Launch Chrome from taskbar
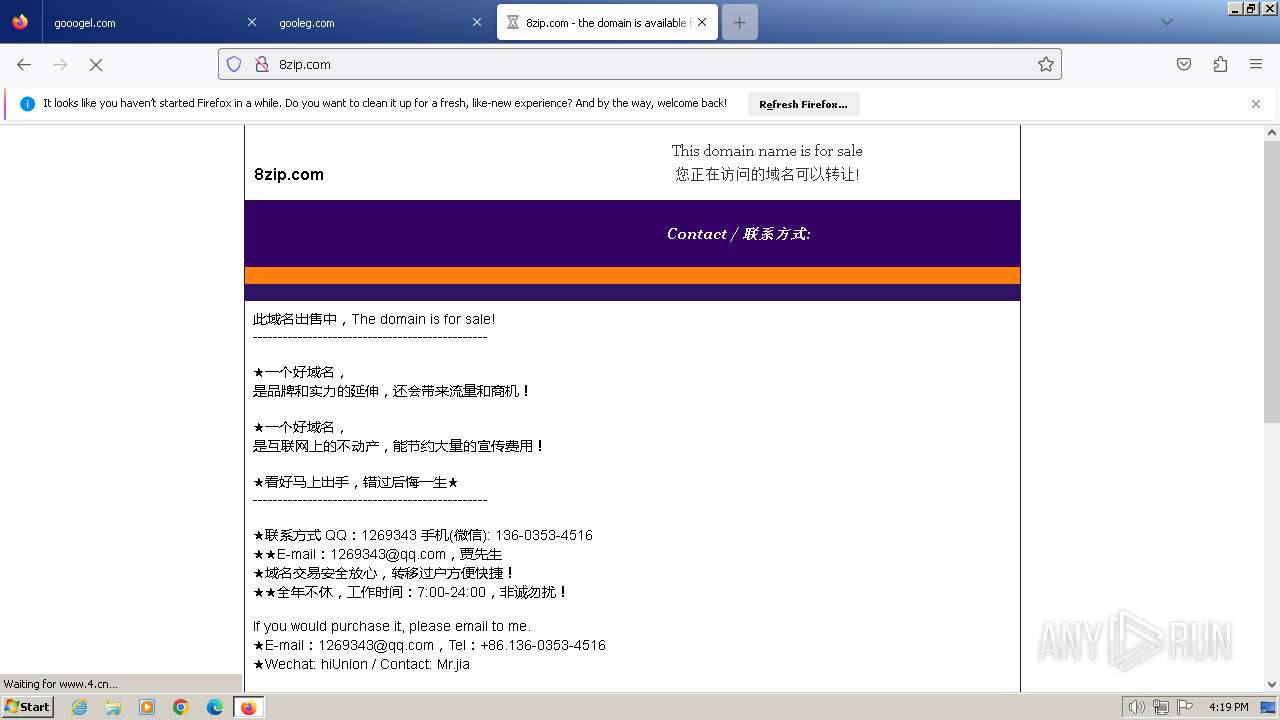This screenshot has width=1280, height=720. click(181, 707)
